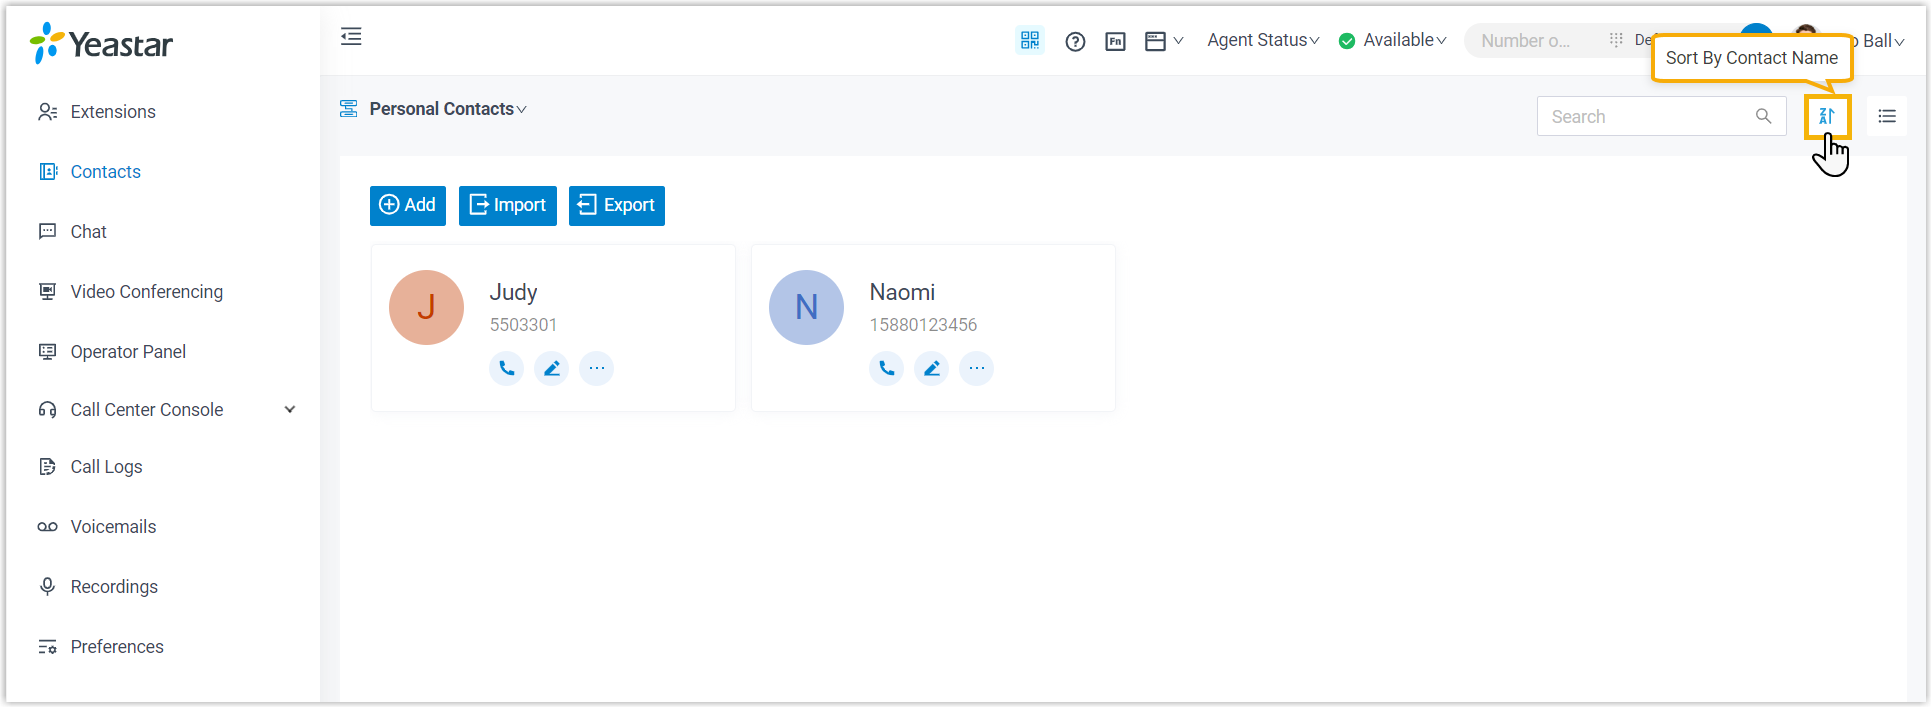Go to Extensions in the sidebar

click(113, 112)
